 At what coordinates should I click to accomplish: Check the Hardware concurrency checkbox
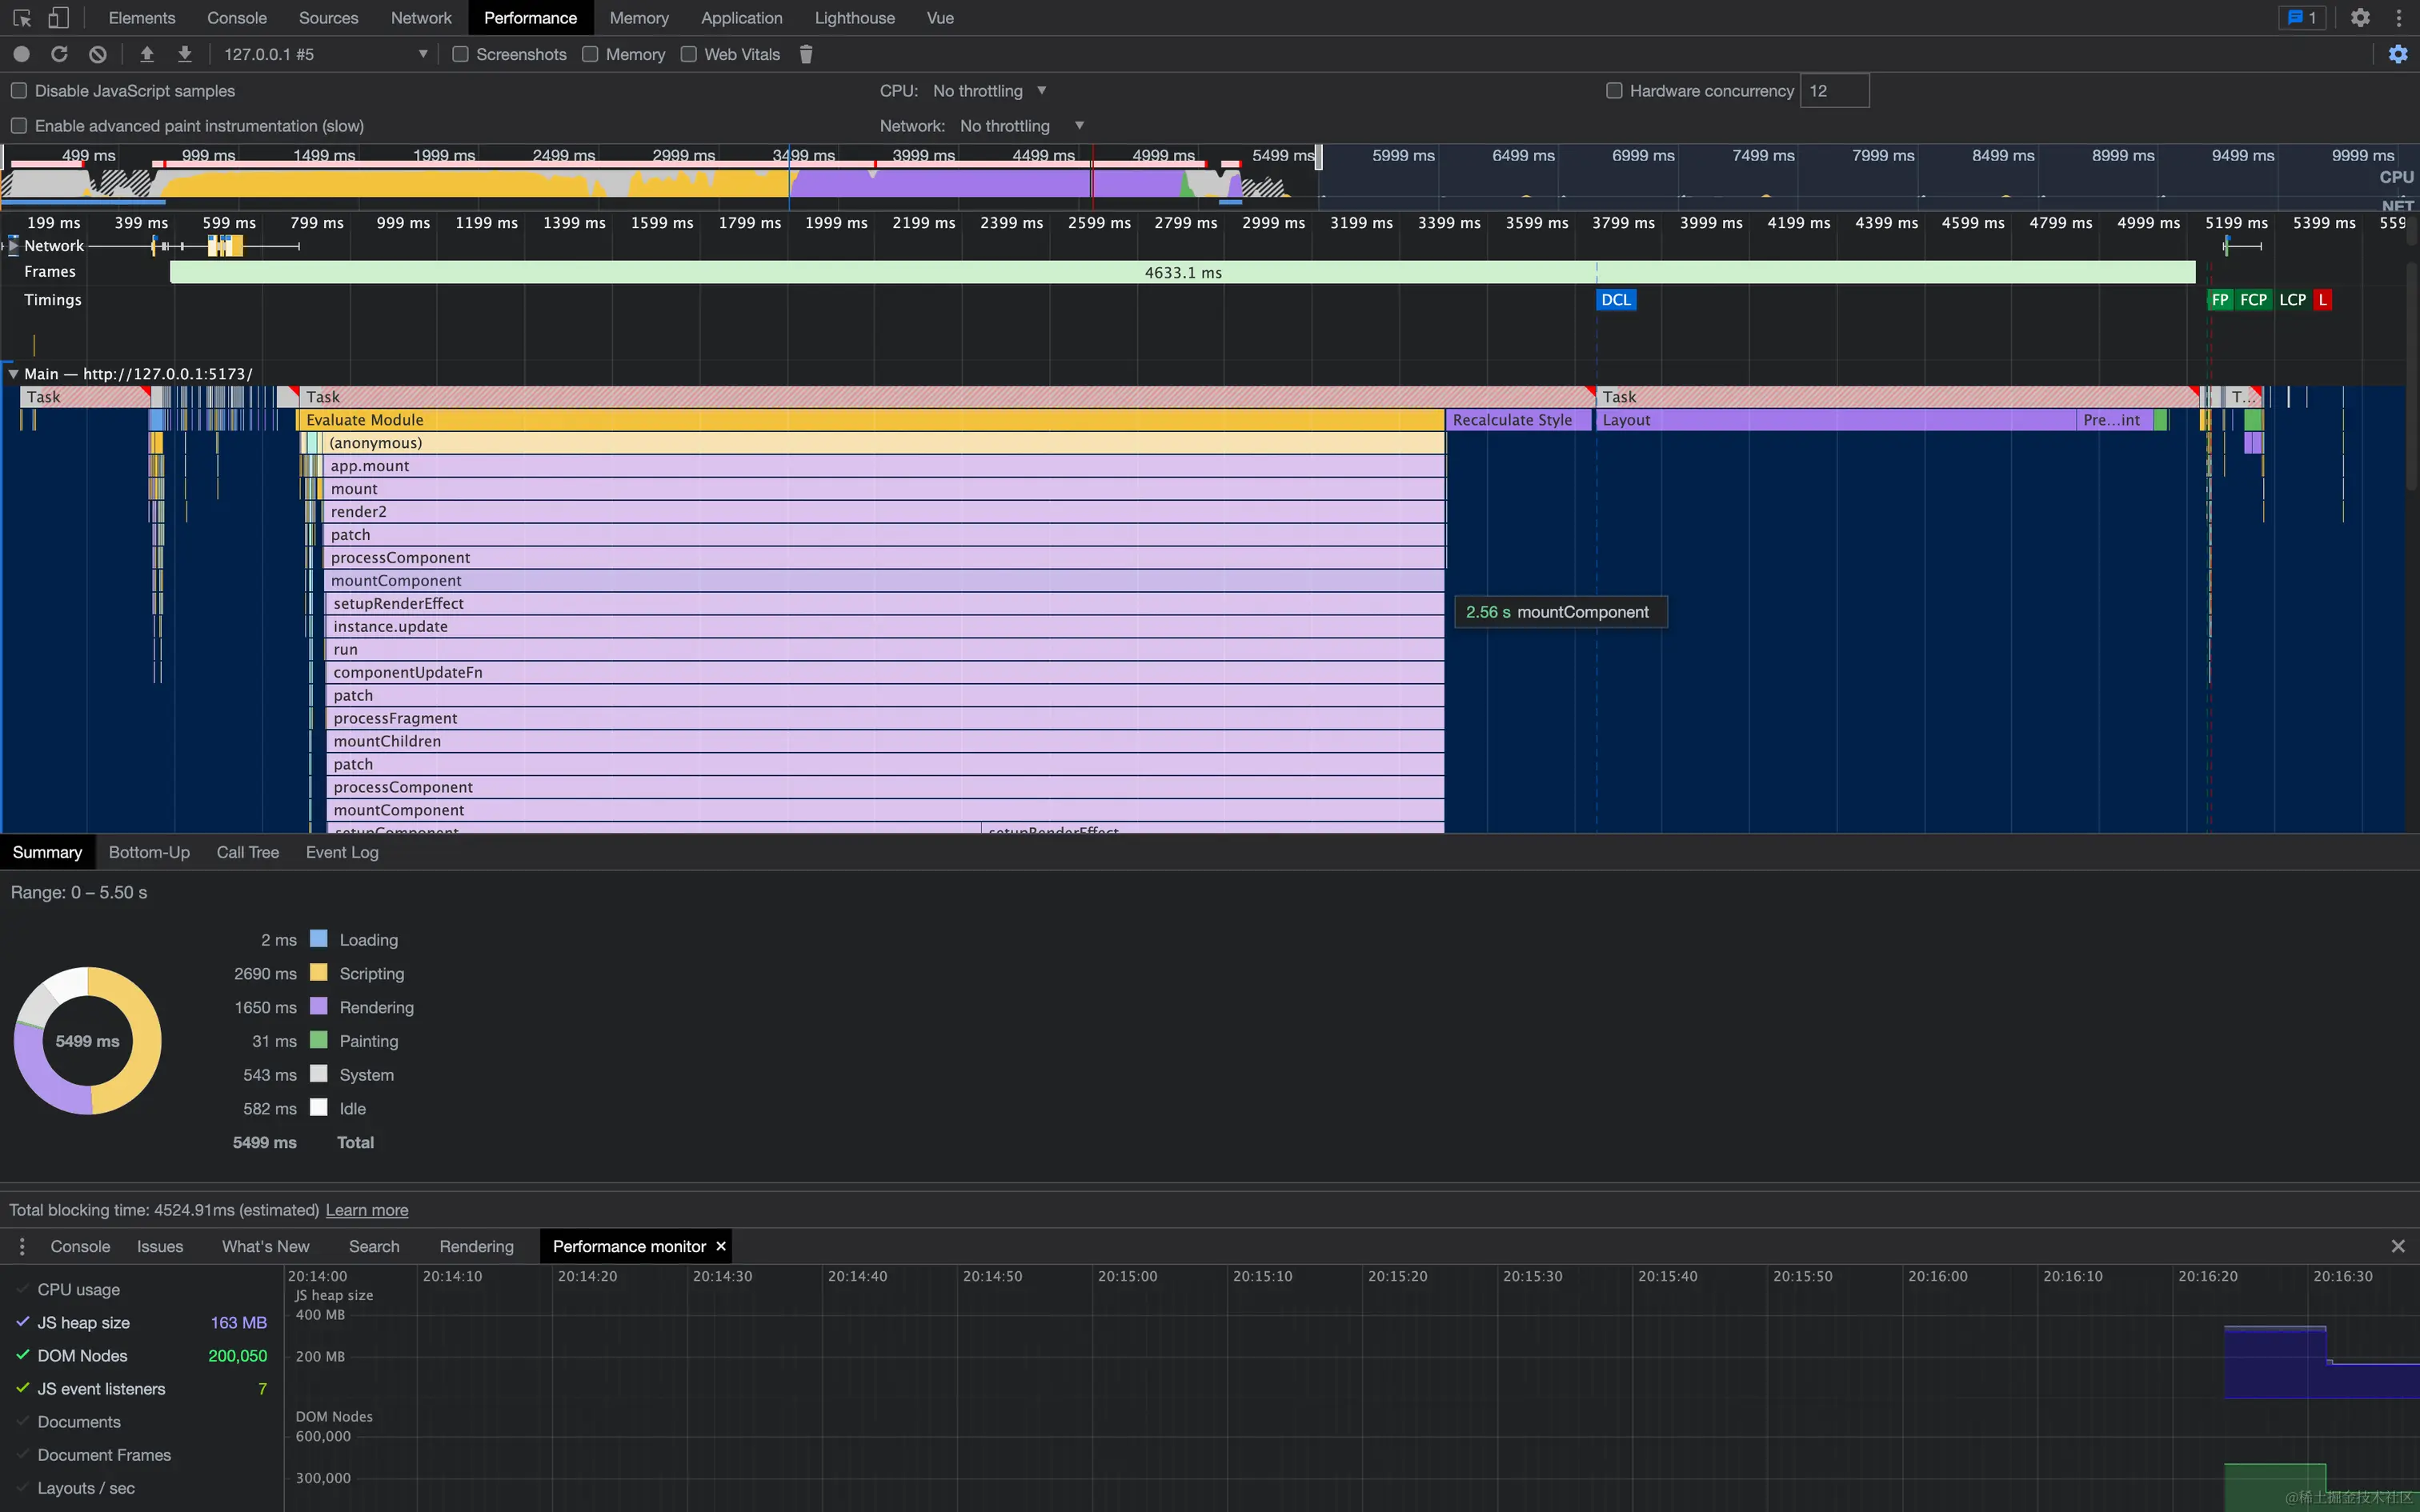coord(1614,91)
